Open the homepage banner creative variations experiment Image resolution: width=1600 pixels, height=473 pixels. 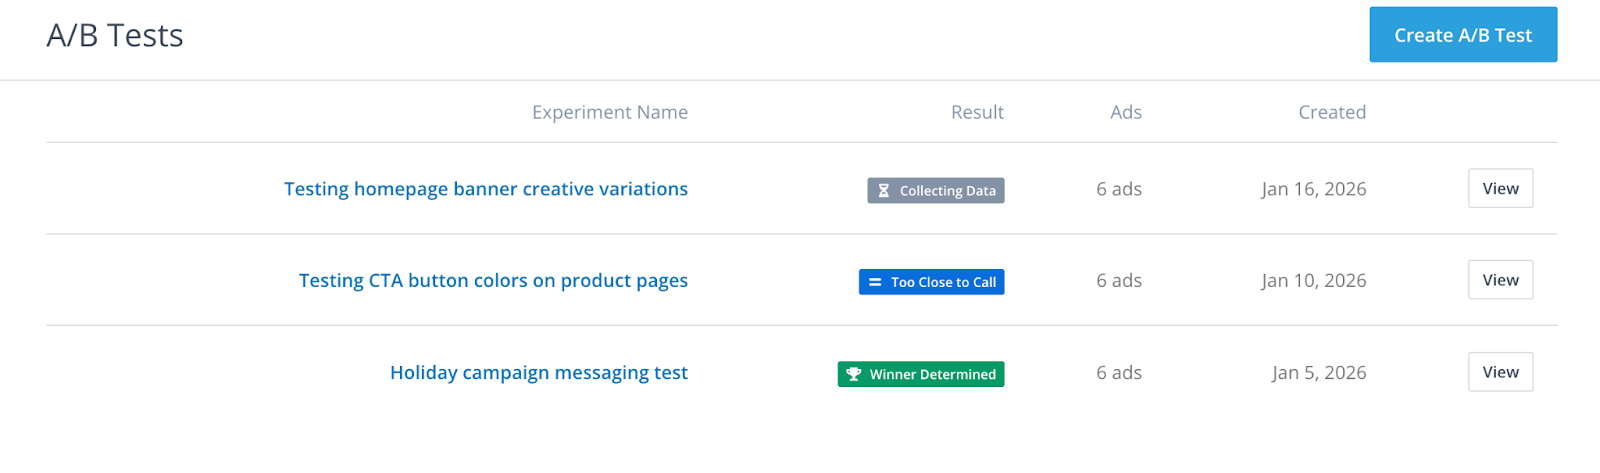(485, 189)
